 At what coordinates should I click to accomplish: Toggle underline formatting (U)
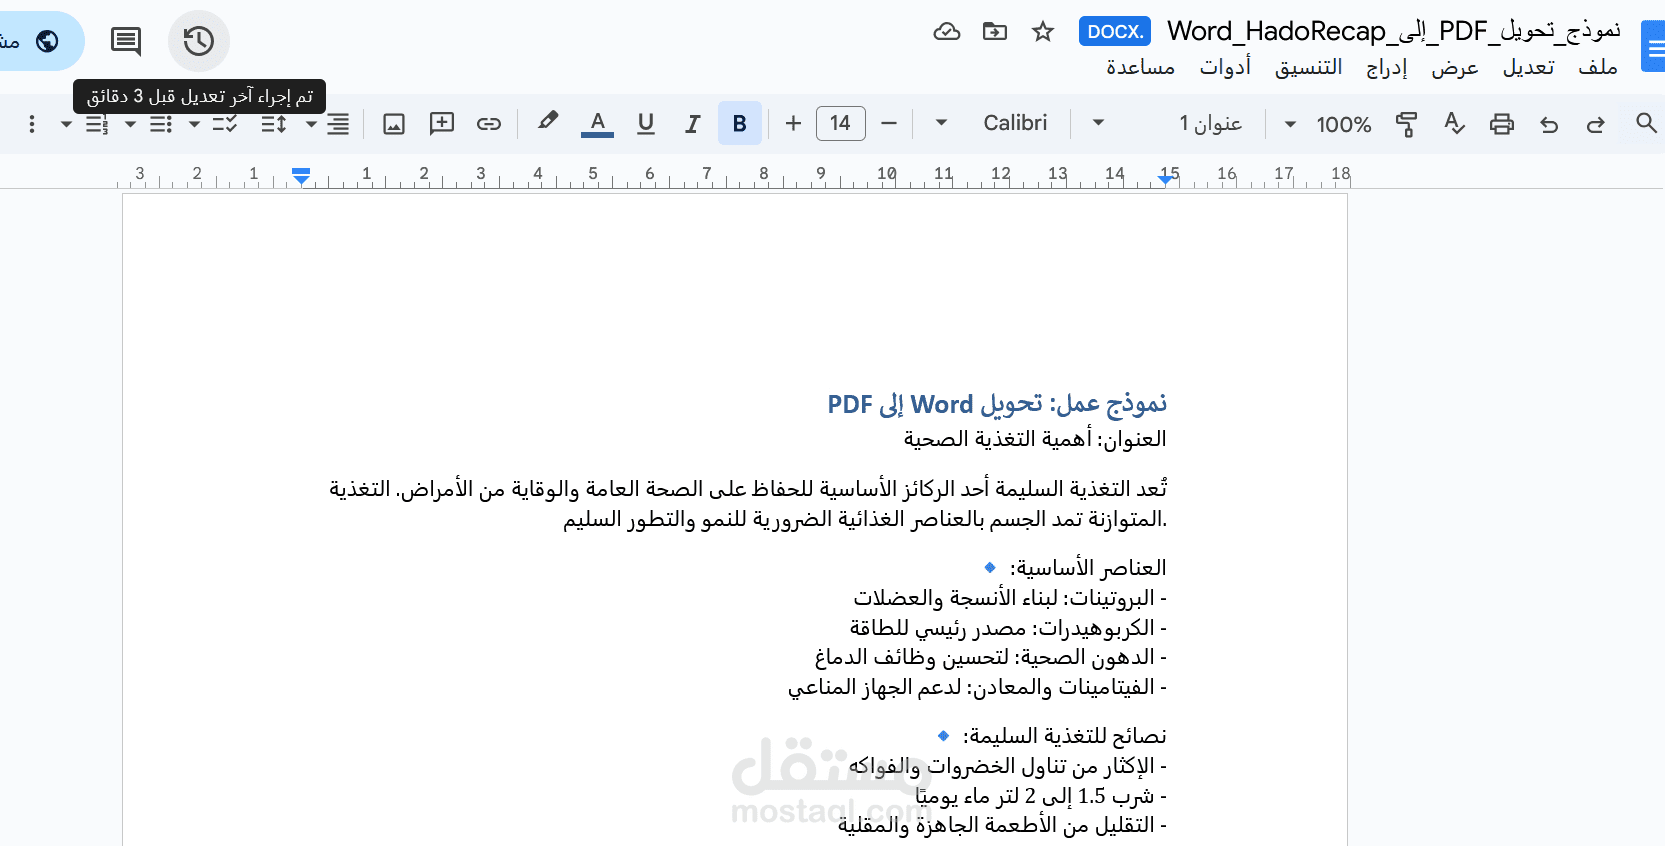coord(645,123)
